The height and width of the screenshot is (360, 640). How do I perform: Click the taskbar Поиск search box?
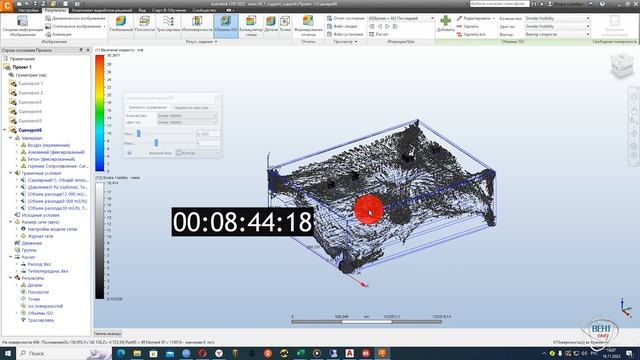coord(64,353)
